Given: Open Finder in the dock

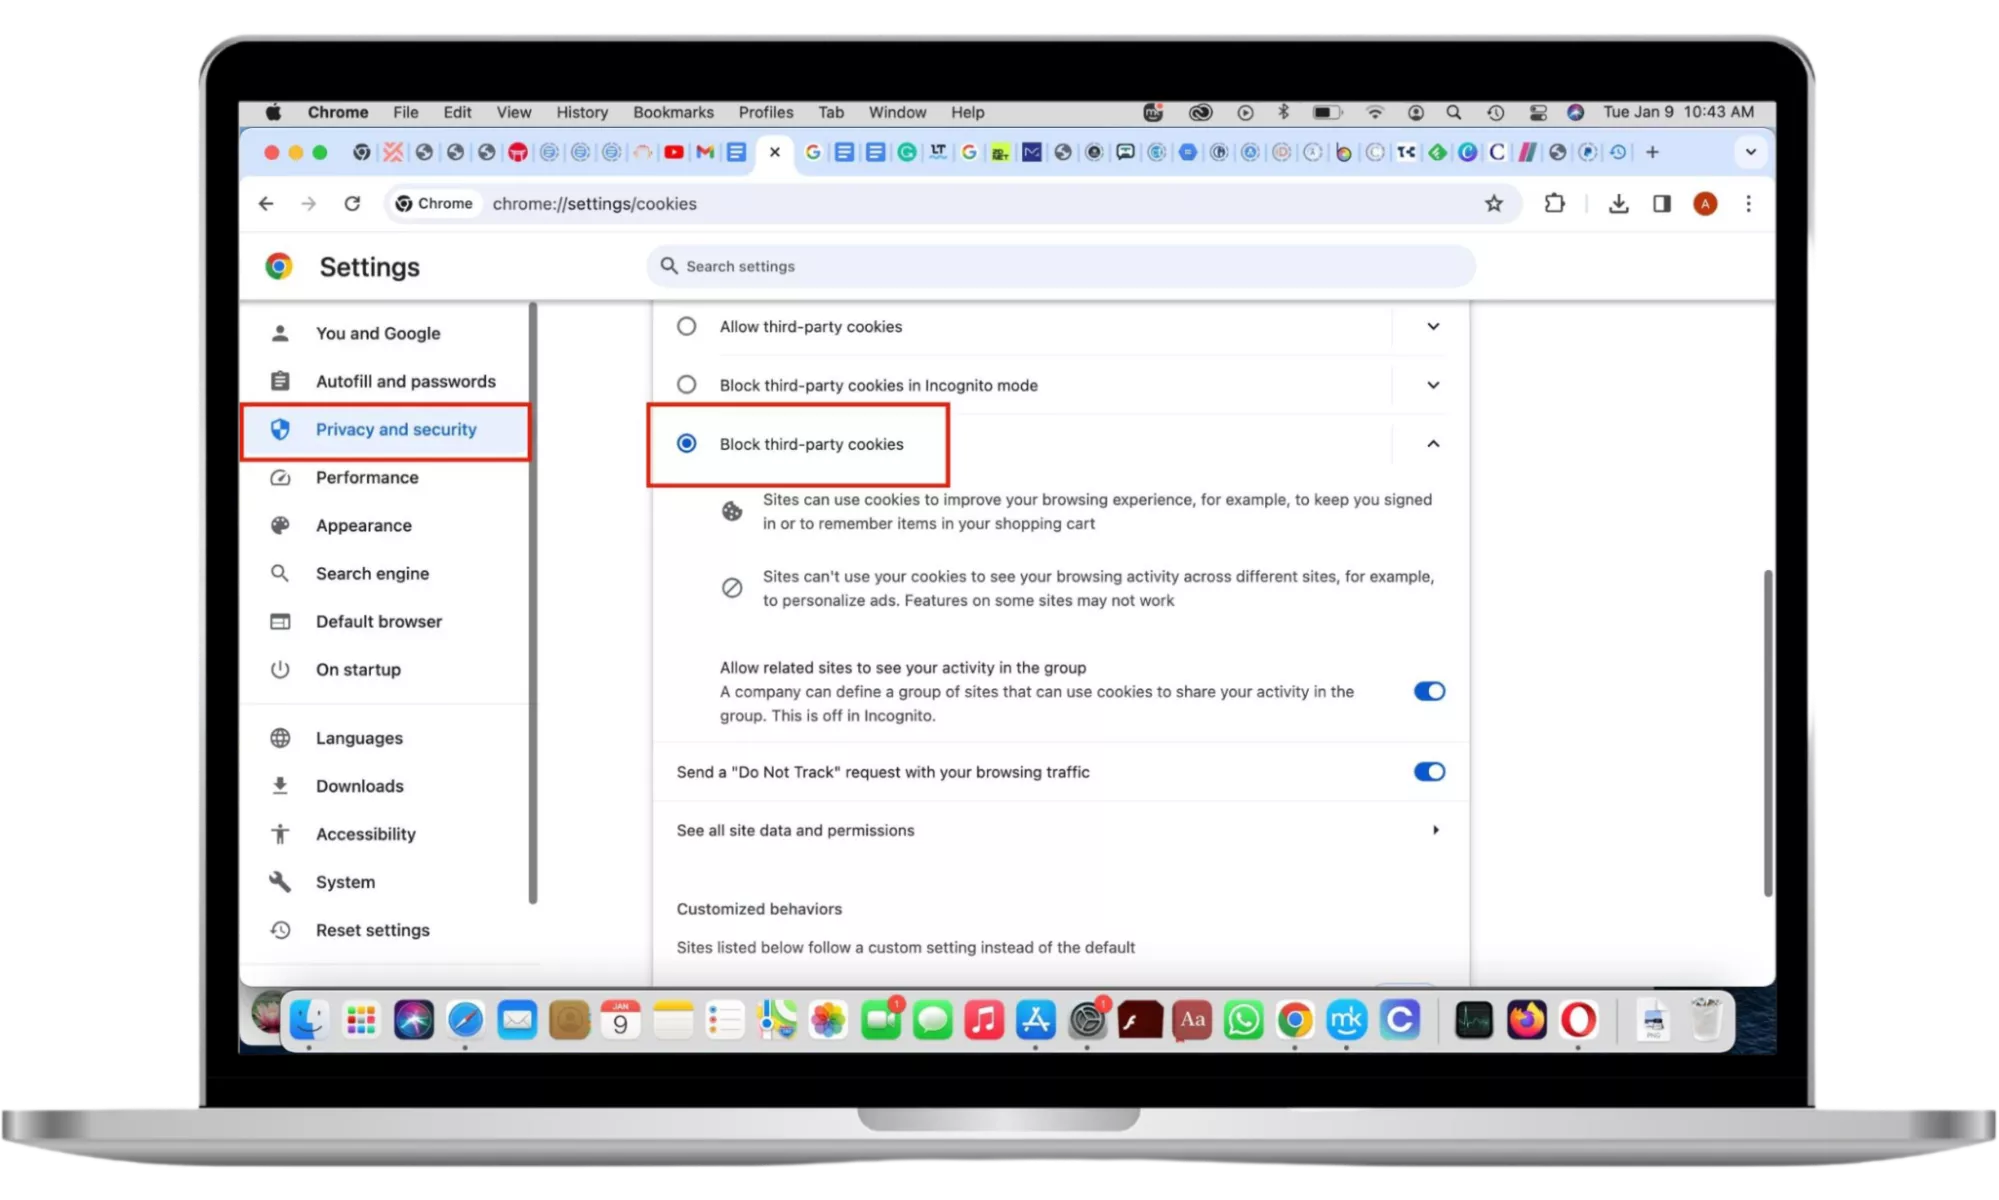Looking at the screenshot, I should [x=309, y=1020].
